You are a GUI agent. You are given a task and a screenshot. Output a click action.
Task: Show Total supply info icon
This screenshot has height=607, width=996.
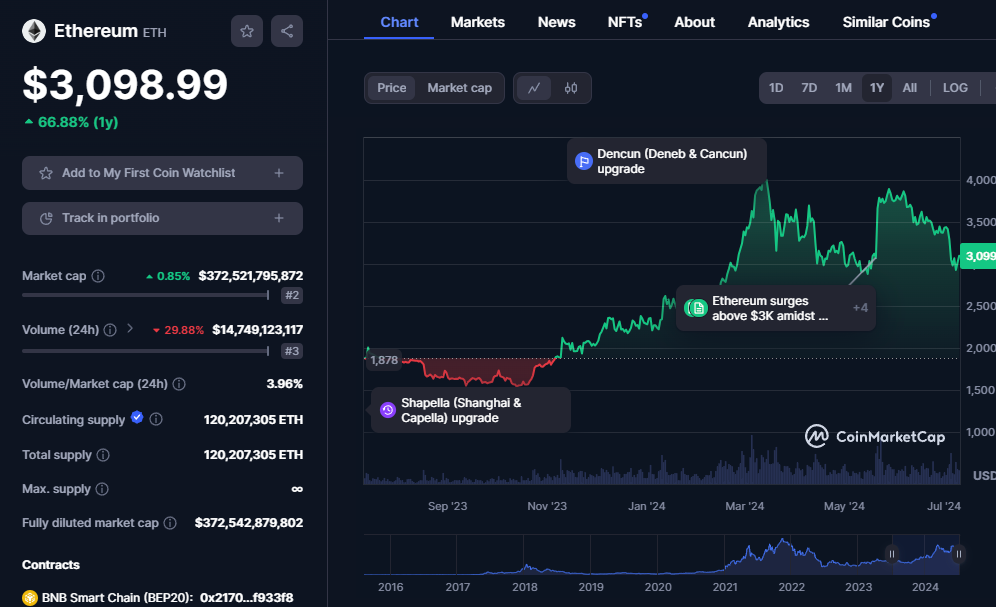pos(103,455)
